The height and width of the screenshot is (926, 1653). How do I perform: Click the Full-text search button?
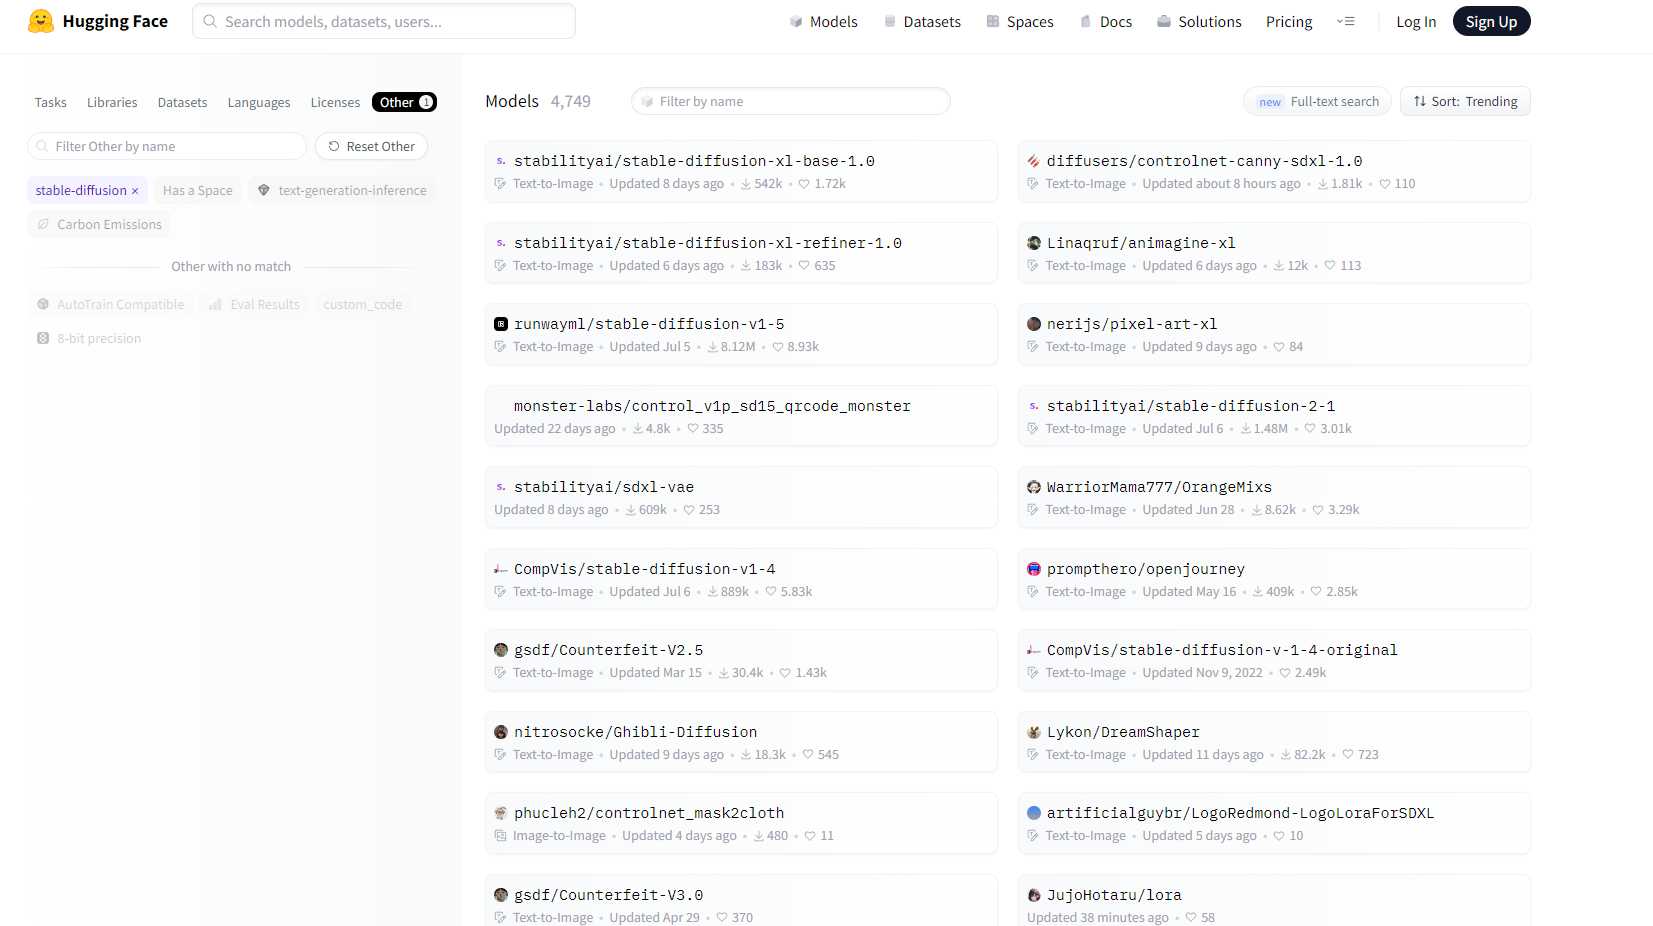(1317, 101)
